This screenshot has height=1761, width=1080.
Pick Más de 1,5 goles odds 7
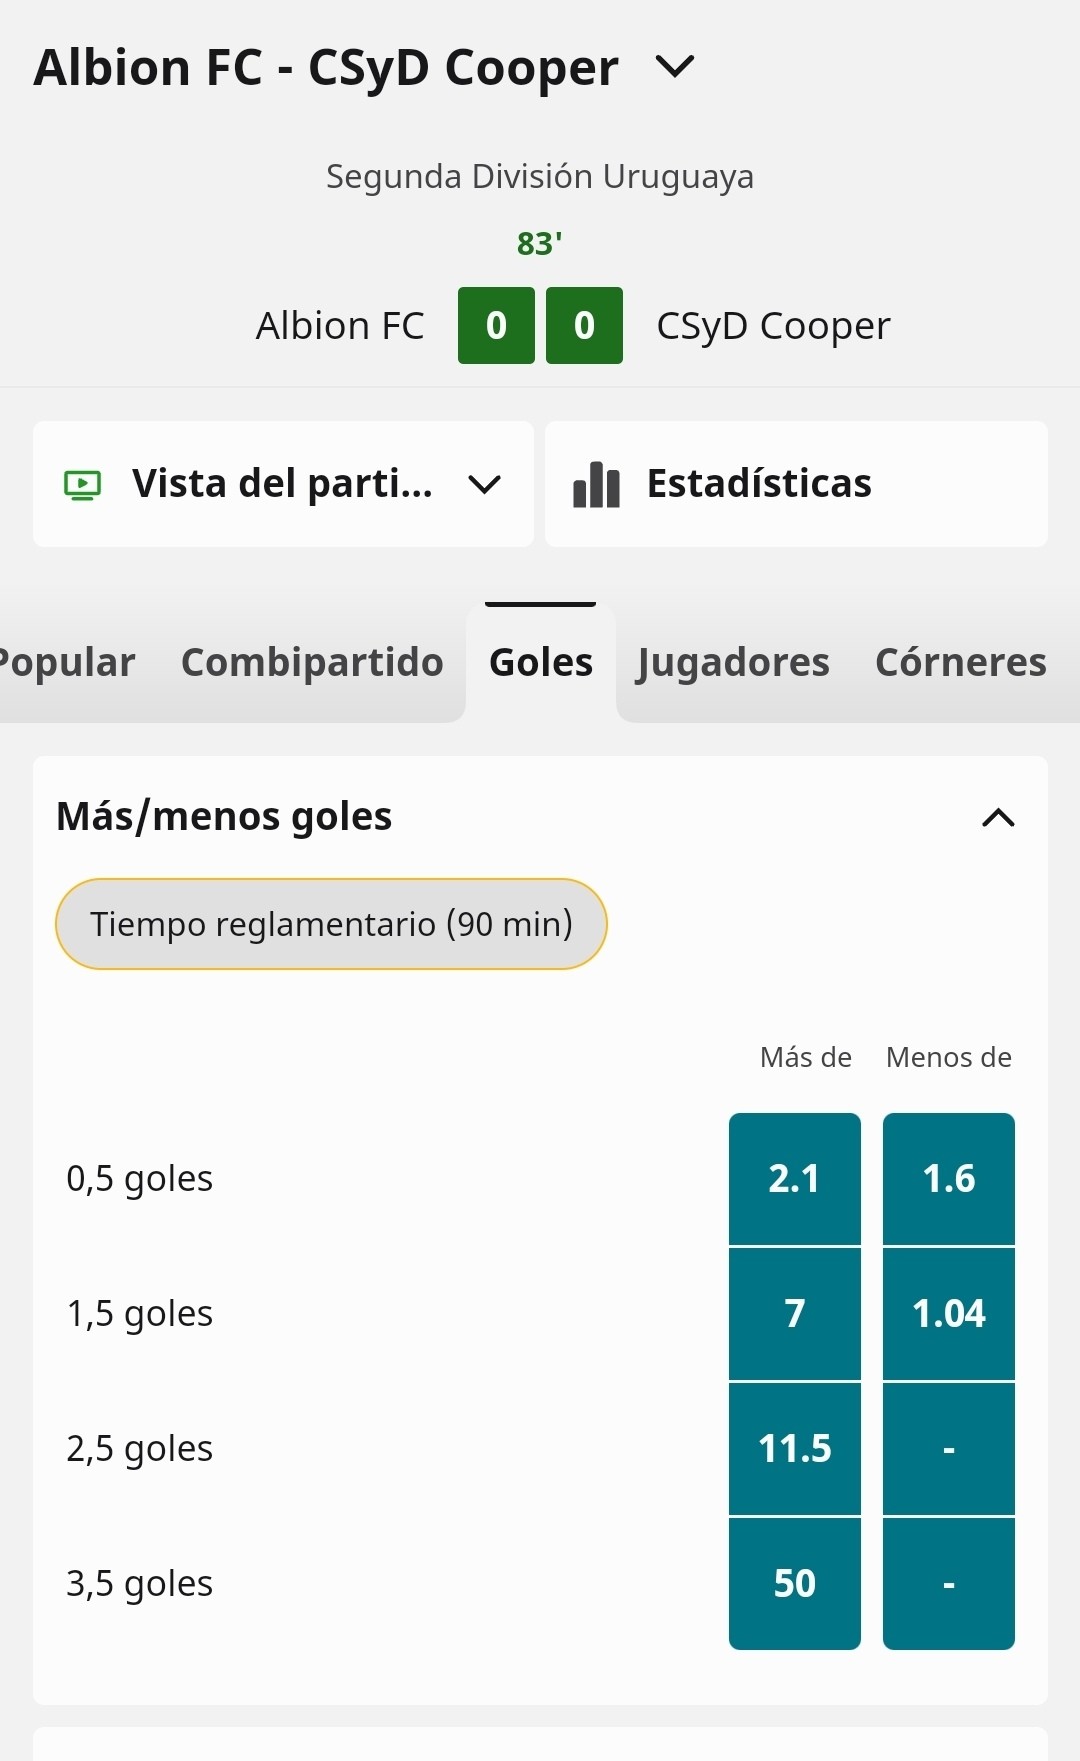tap(795, 1314)
